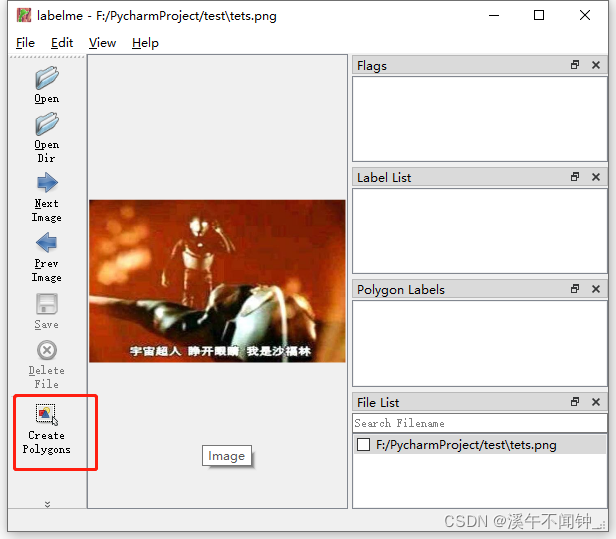
Task: Float the Flags panel
Action: pos(575,65)
